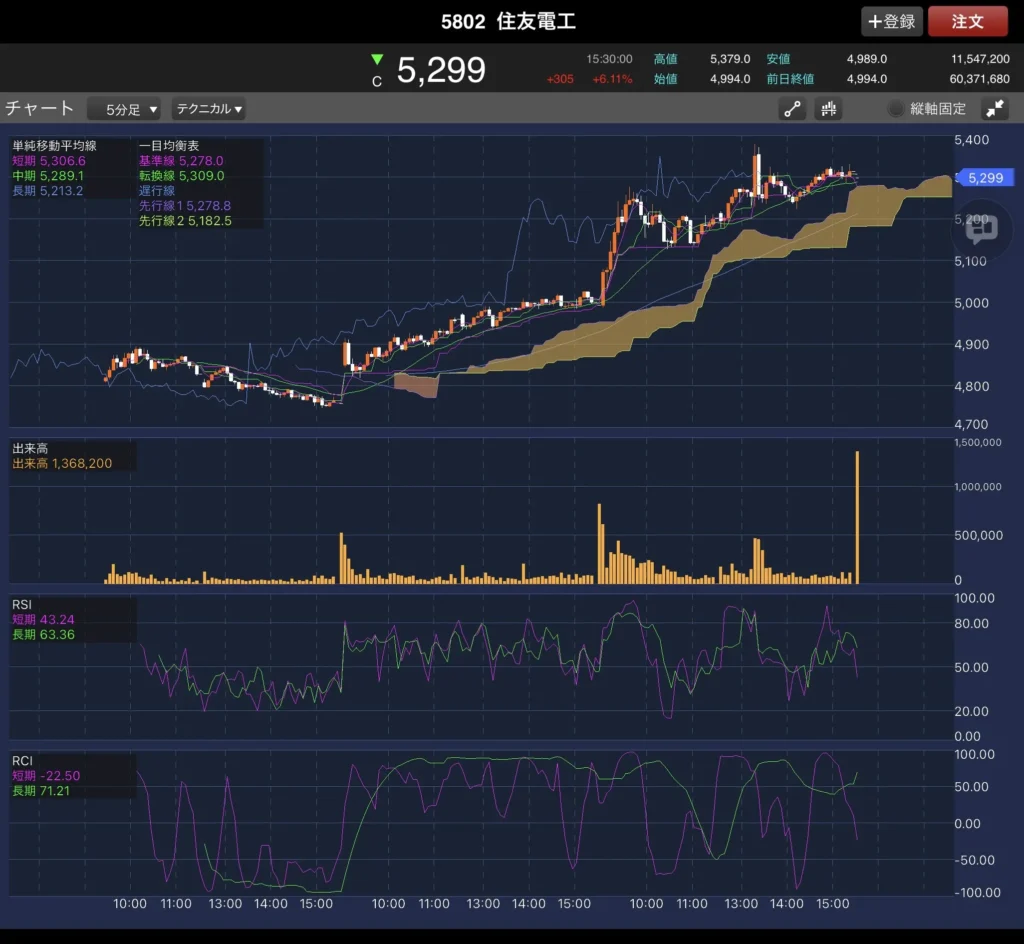Open the candlestick chart type icon

click(x=828, y=109)
